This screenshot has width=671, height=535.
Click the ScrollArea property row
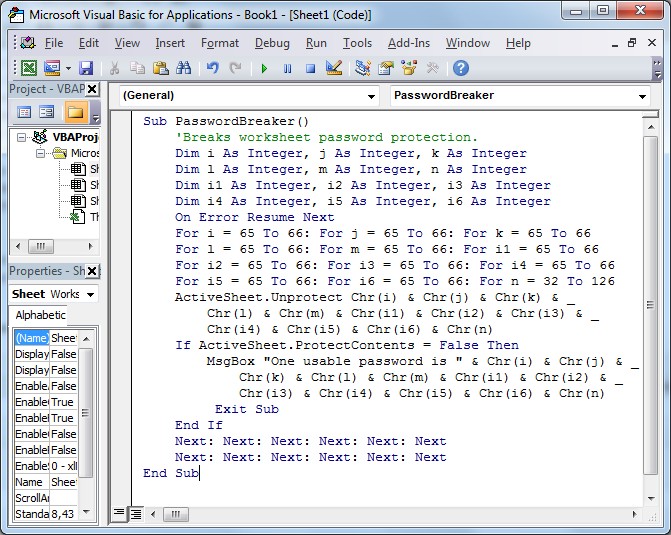pos(46,498)
